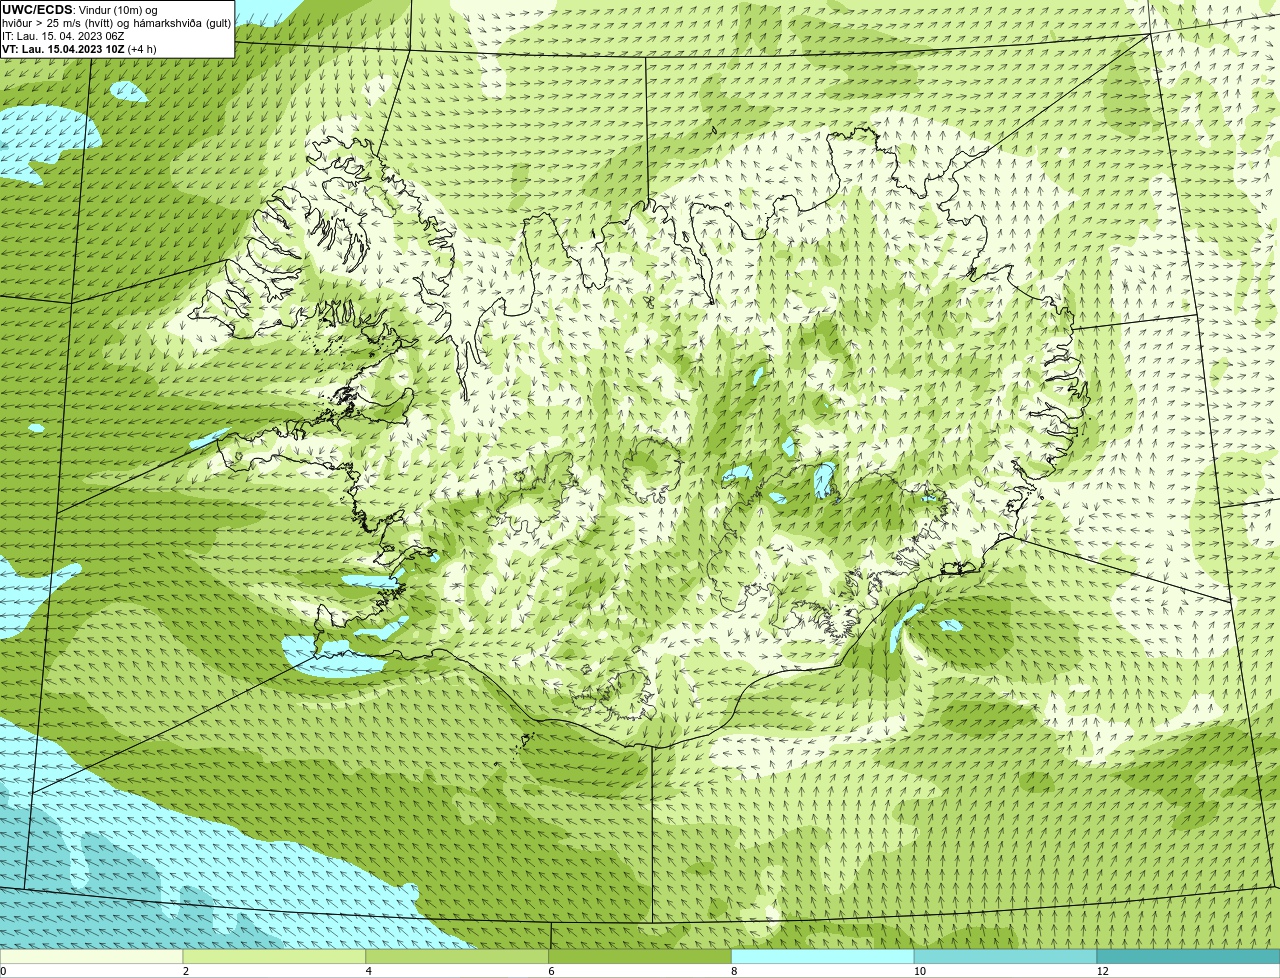Click the light green 2–4 legend swatch
Image resolution: width=1280 pixels, height=978 pixels.
coord(274,957)
